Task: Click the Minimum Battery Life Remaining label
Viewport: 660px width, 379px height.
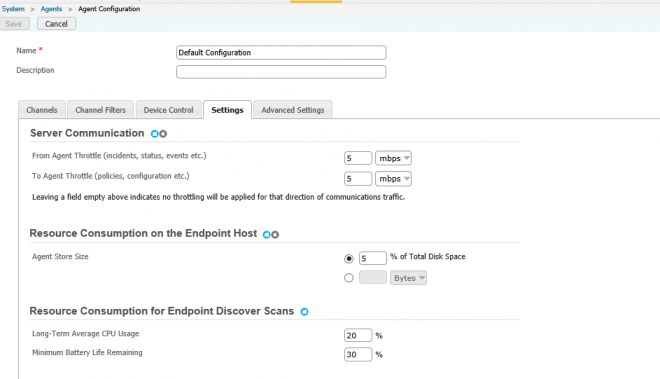Action: [x=87, y=352]
